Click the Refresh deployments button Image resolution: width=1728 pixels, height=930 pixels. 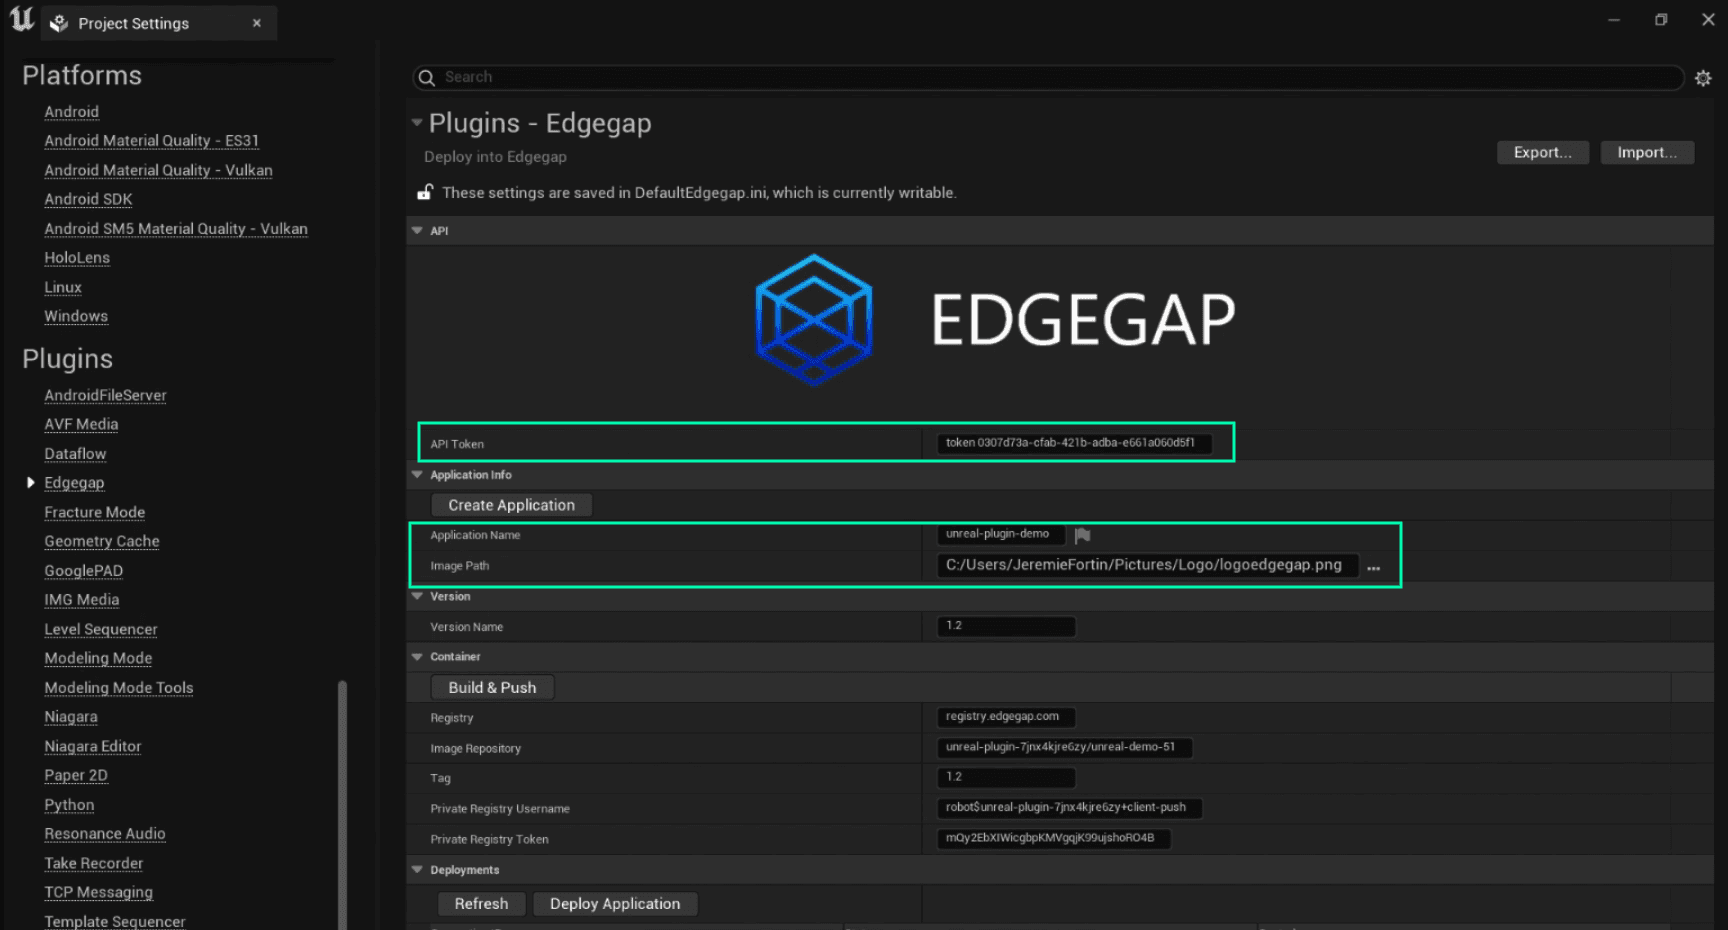tap(481, 904)
